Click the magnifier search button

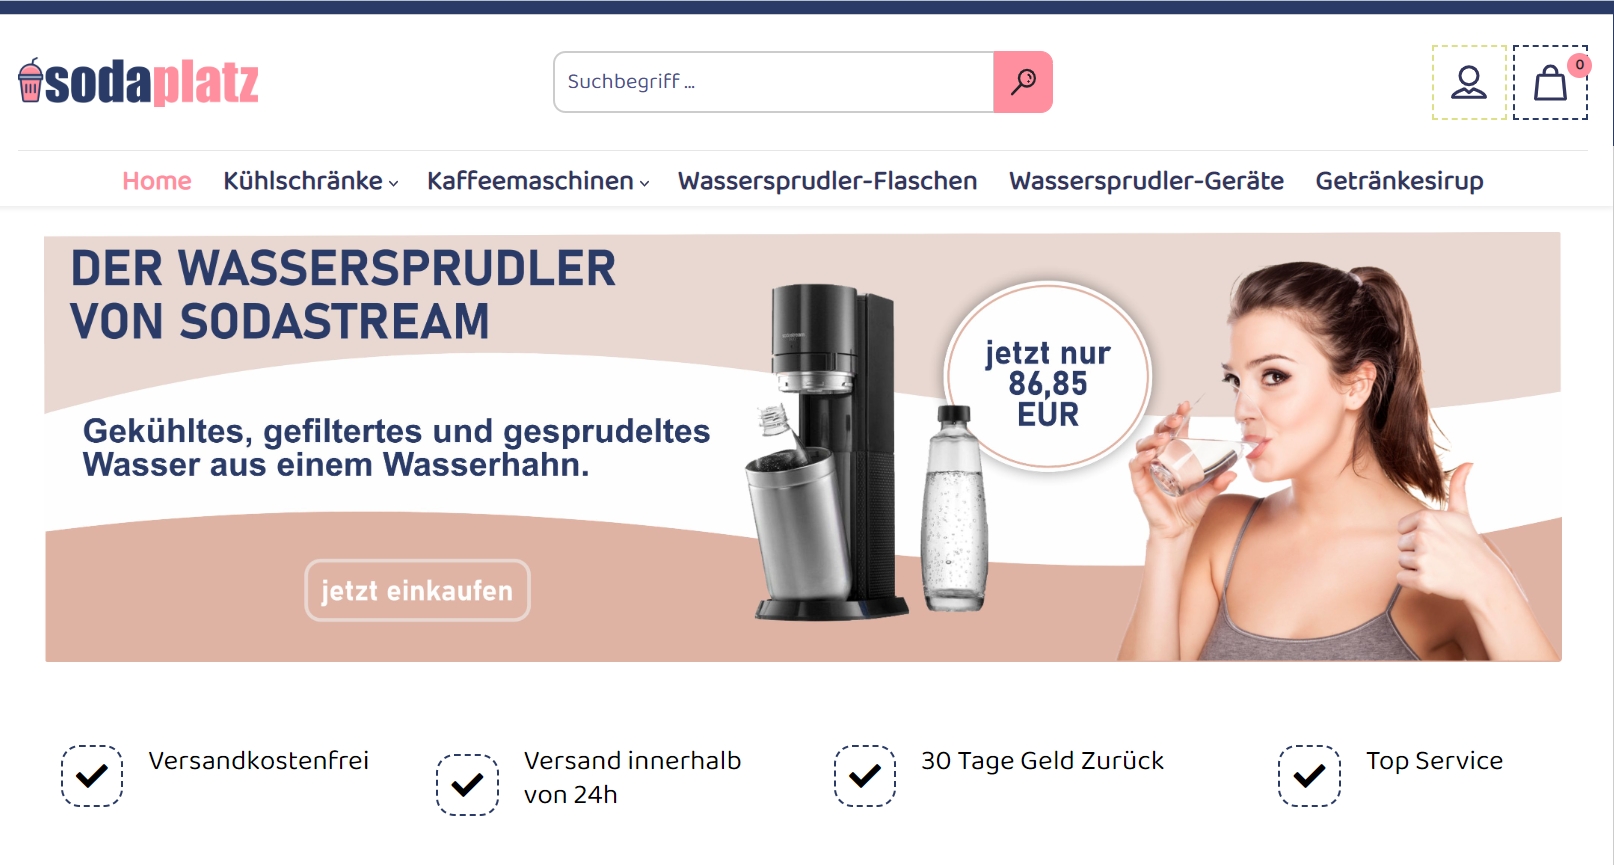tap(1022, 82)
